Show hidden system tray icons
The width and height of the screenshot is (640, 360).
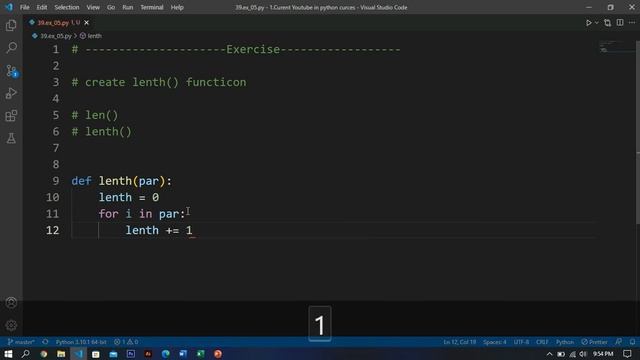pos(549,354)
